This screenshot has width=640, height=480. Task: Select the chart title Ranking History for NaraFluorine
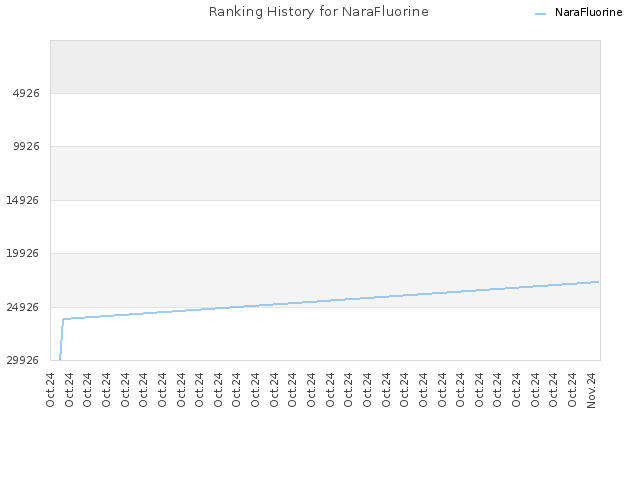[x=319, y=12]
